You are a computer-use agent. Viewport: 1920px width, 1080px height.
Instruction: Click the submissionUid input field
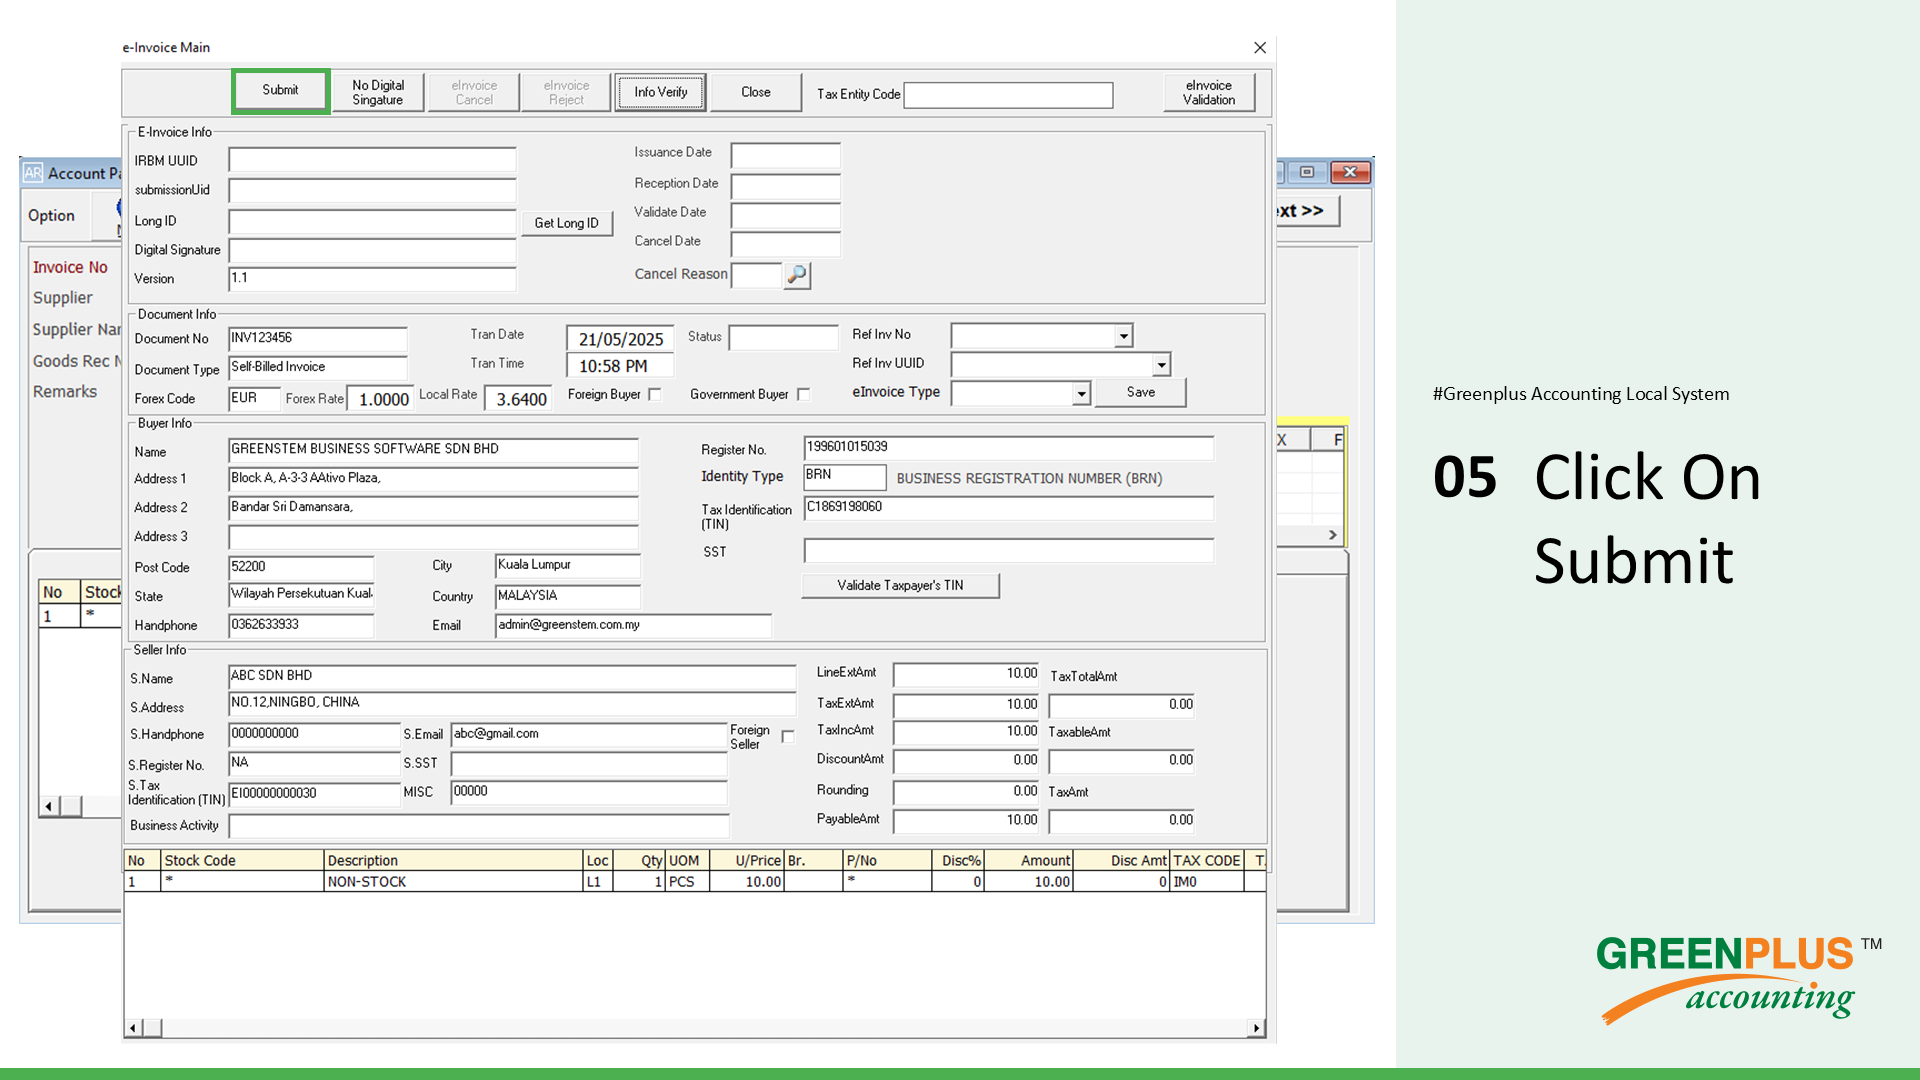pyautogui.click(x=372, y=190)
